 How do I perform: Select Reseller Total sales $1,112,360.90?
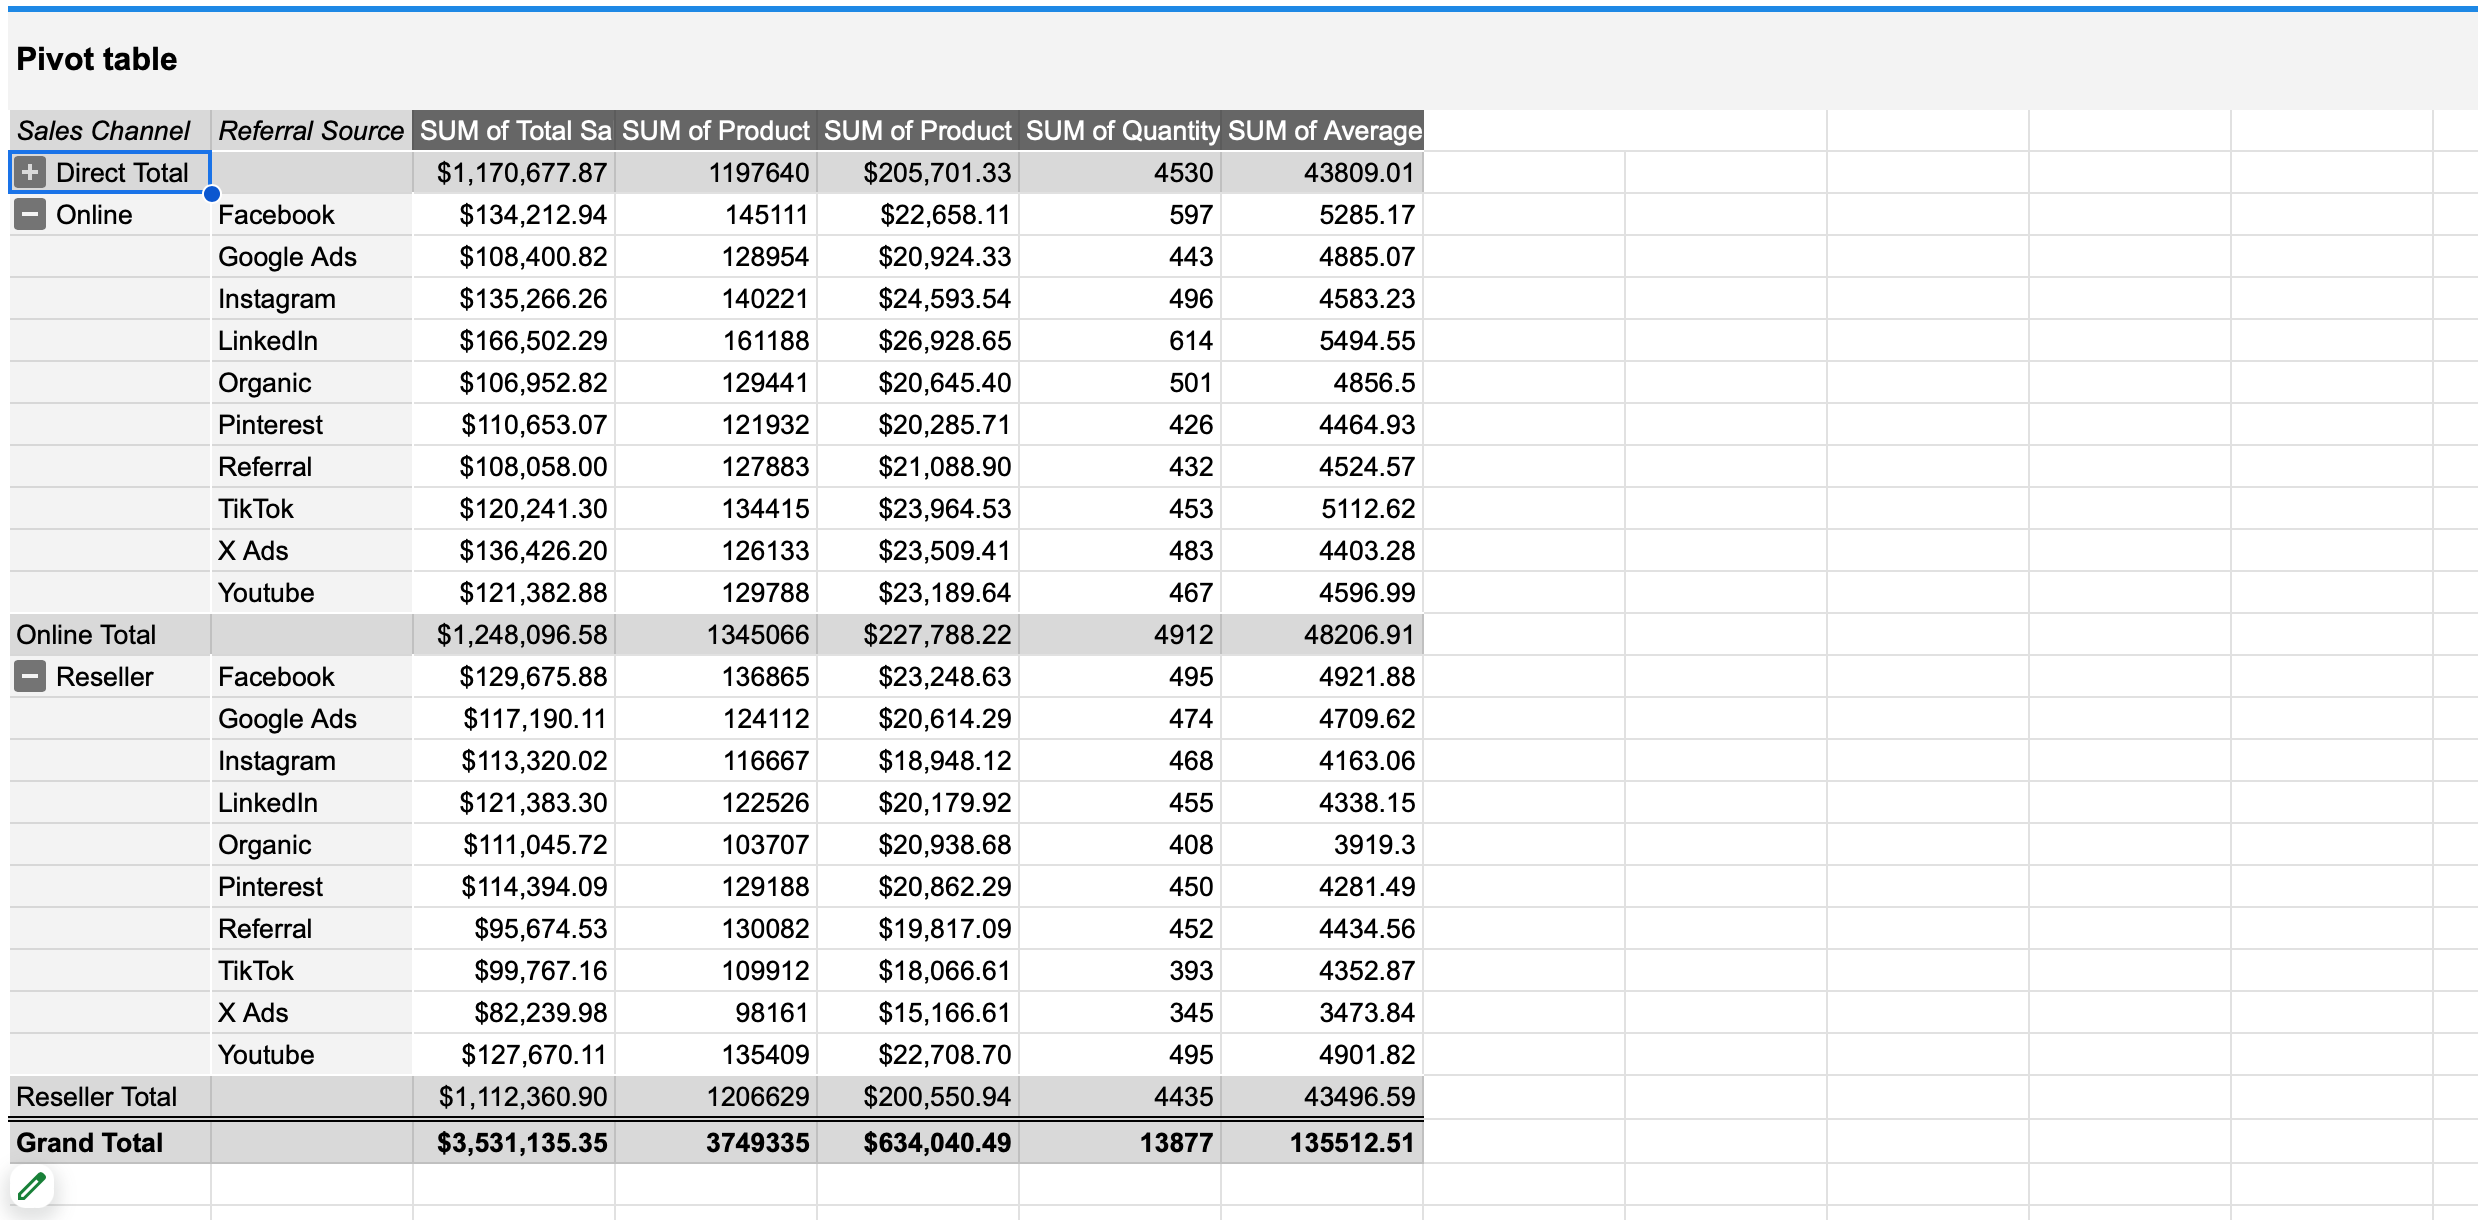coord(514,1097)
